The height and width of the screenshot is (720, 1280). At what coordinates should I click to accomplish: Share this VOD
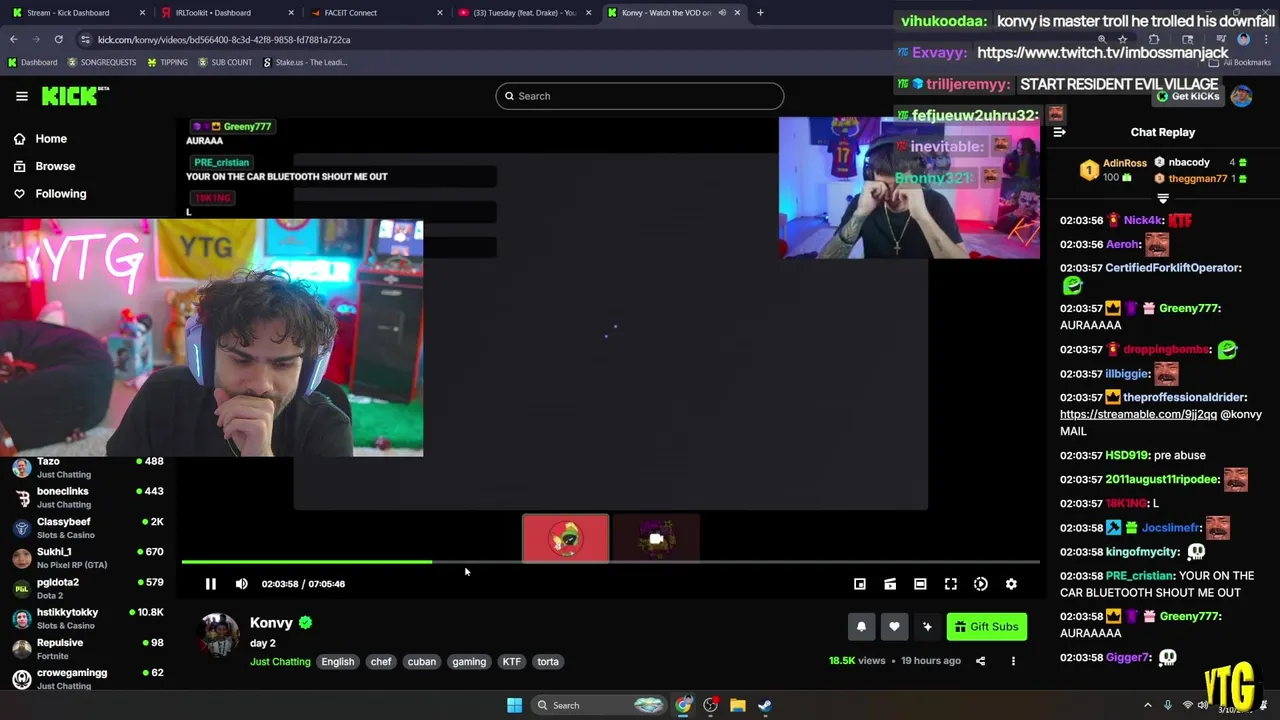point(980,661)
